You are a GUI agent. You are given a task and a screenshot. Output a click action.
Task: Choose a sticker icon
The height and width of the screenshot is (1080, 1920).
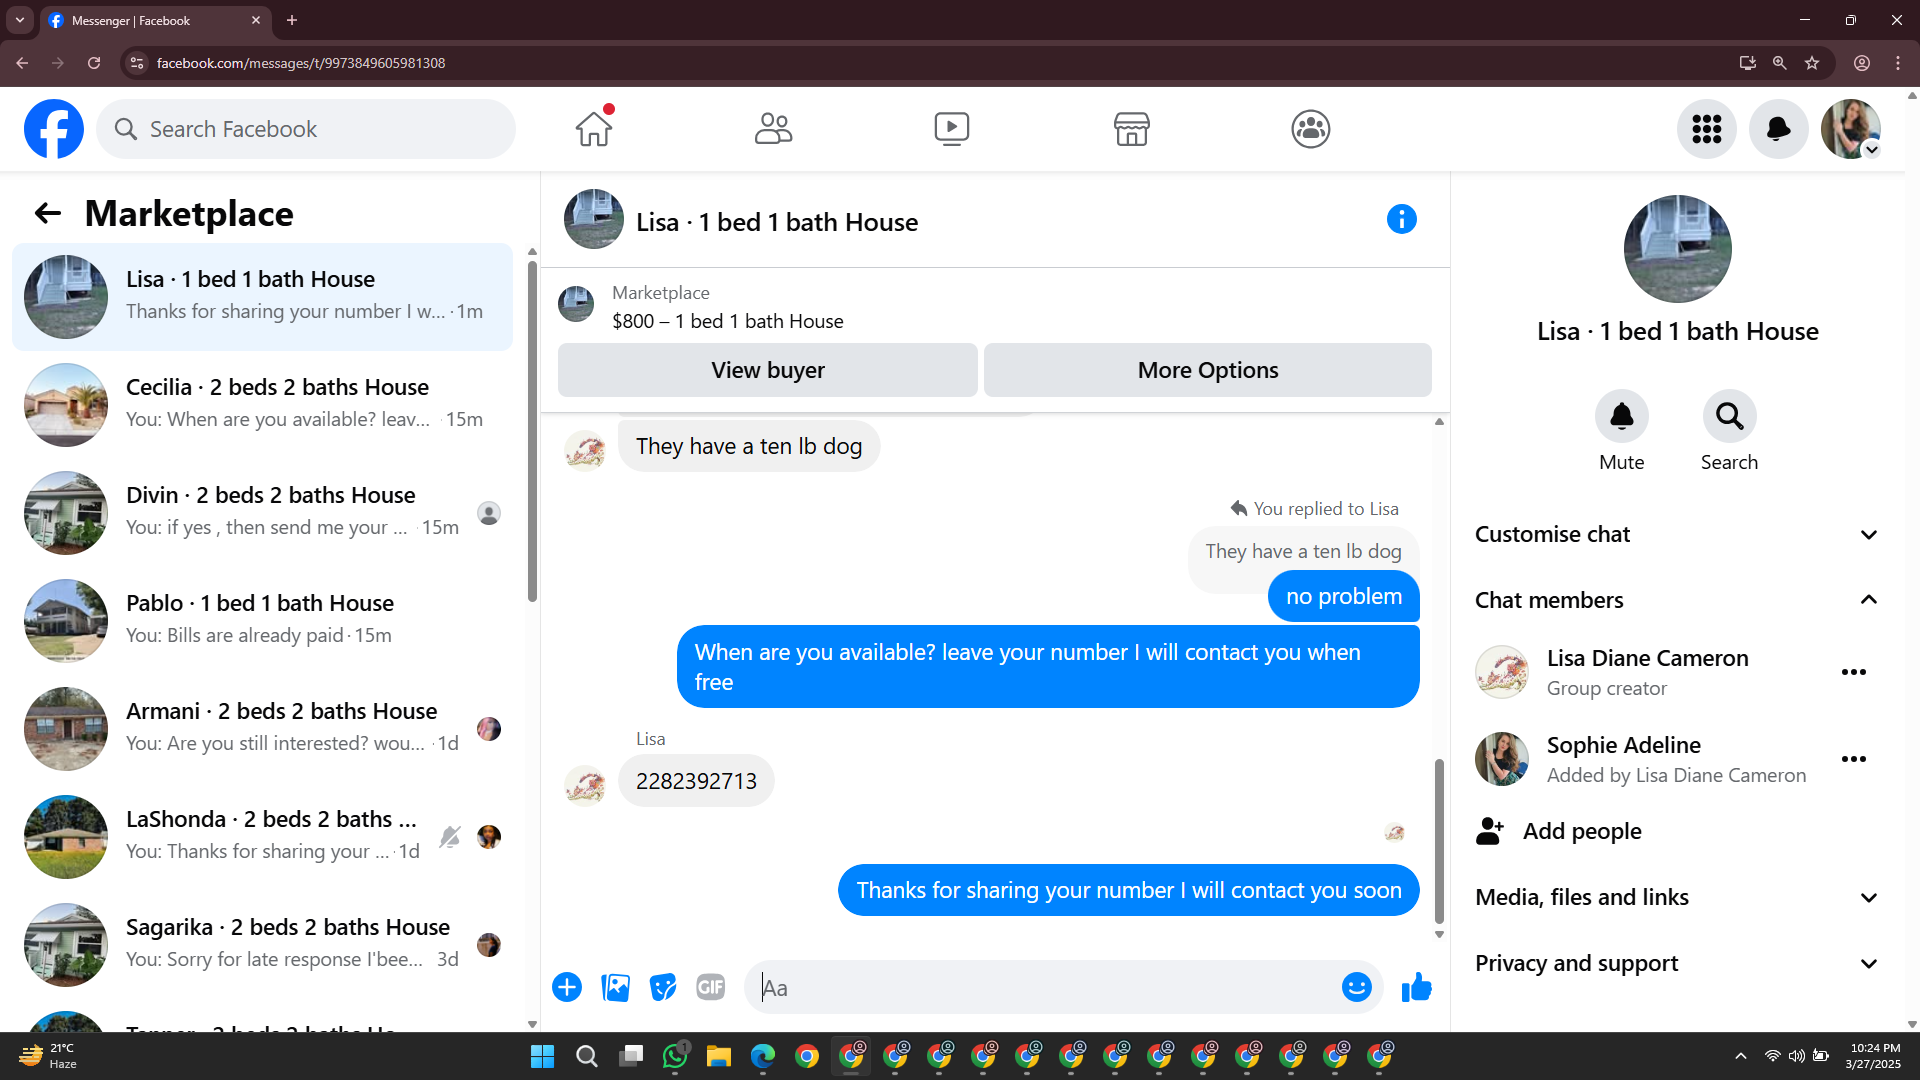(x=663, y=987)
